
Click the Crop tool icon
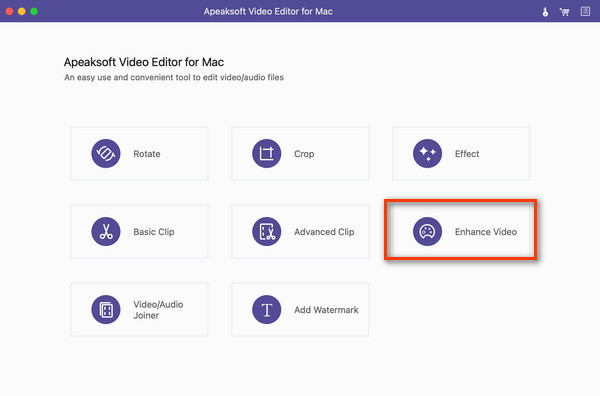(x=267, y=153)
